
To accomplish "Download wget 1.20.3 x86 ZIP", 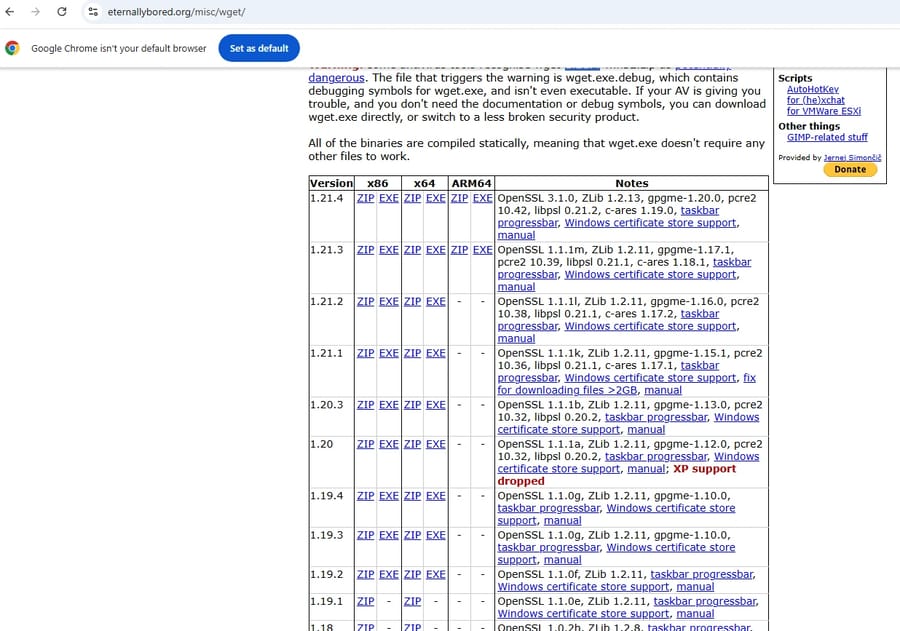I will 366,405.
